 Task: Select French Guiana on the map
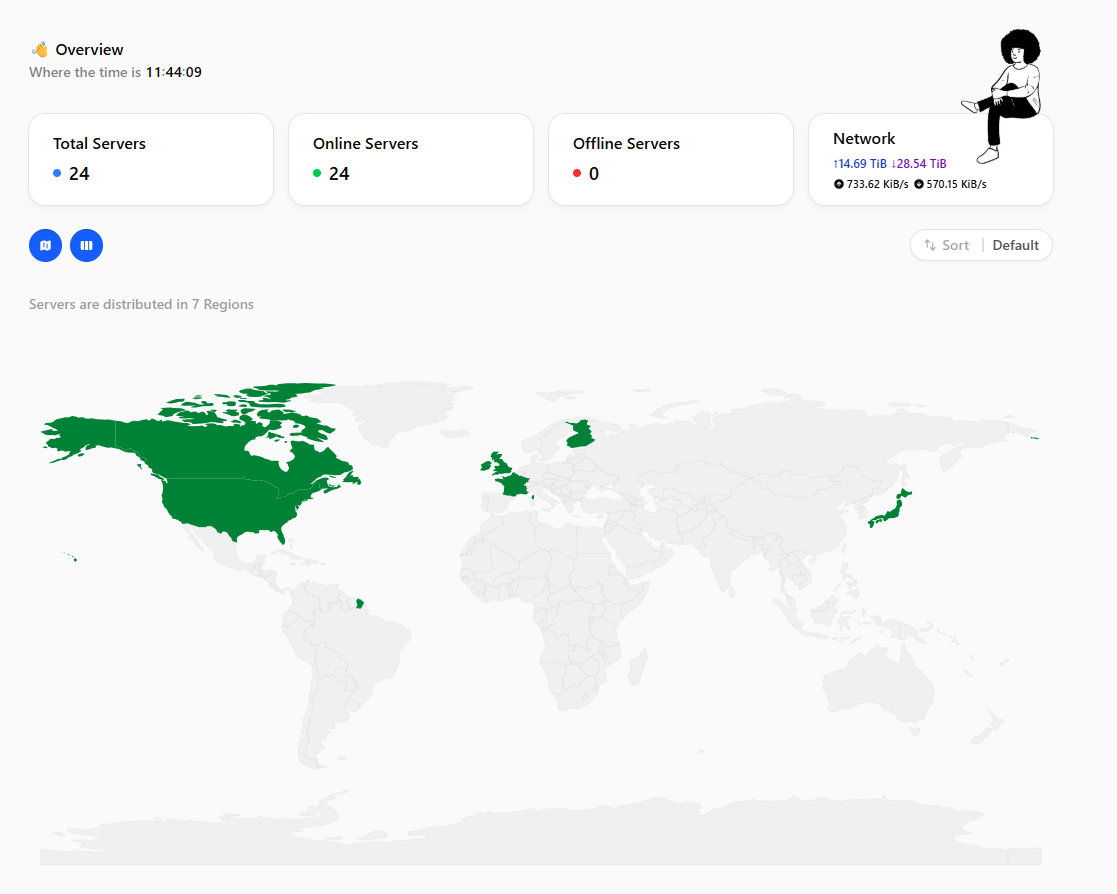360,604
